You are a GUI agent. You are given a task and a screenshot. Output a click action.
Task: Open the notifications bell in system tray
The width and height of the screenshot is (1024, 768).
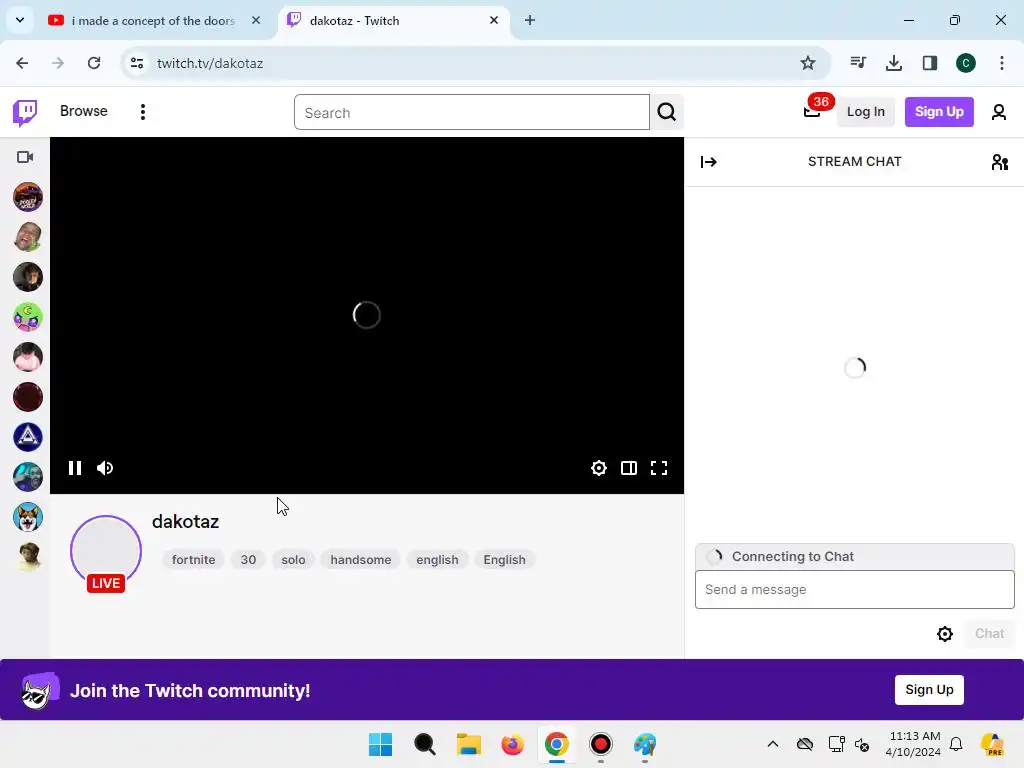tap(956, 744)
